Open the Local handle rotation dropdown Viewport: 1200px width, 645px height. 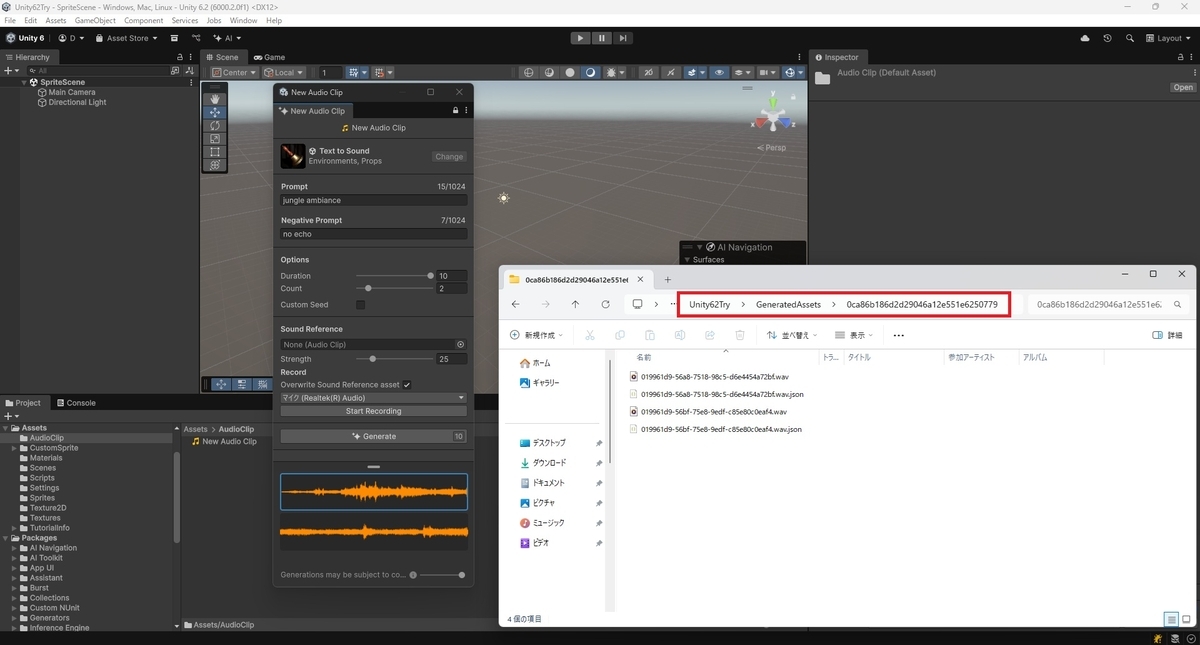285,72
